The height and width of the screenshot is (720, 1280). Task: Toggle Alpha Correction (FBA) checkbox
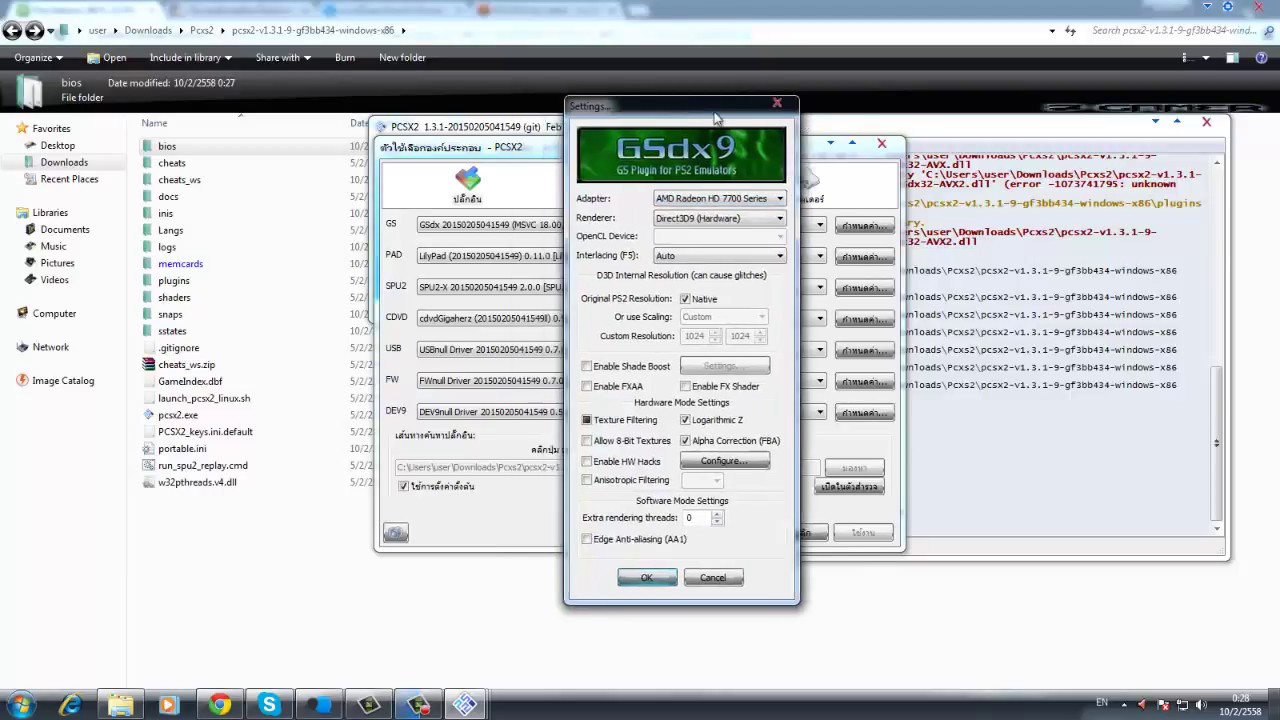coord(685,441)
